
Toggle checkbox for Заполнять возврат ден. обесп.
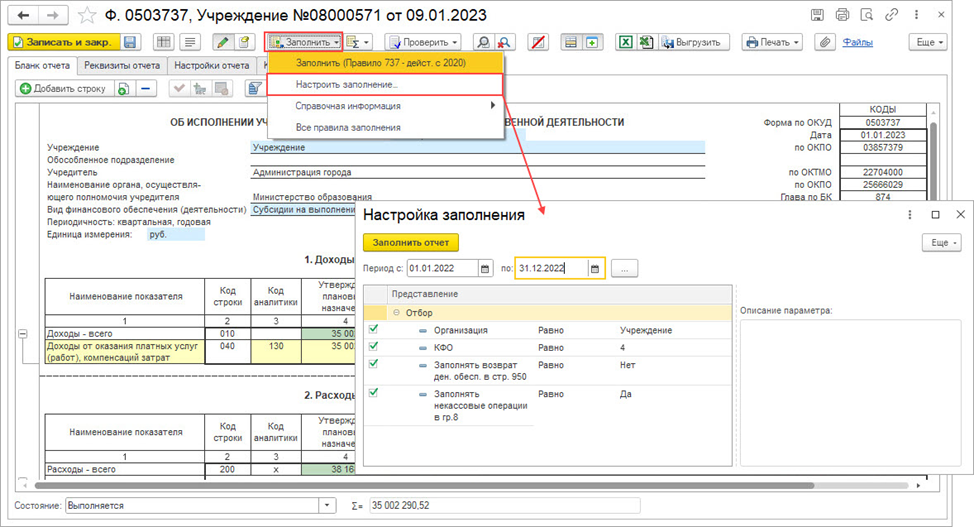point(373,364)
